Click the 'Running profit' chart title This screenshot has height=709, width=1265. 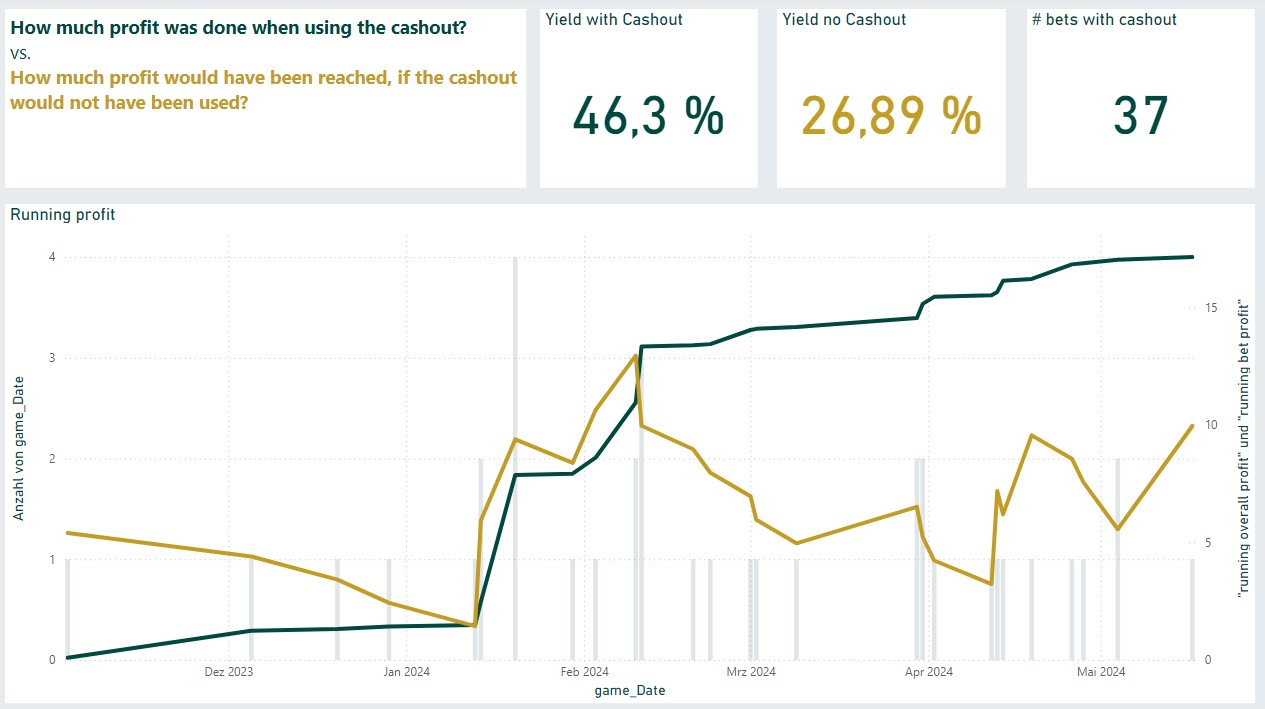[x=62, y=214]
